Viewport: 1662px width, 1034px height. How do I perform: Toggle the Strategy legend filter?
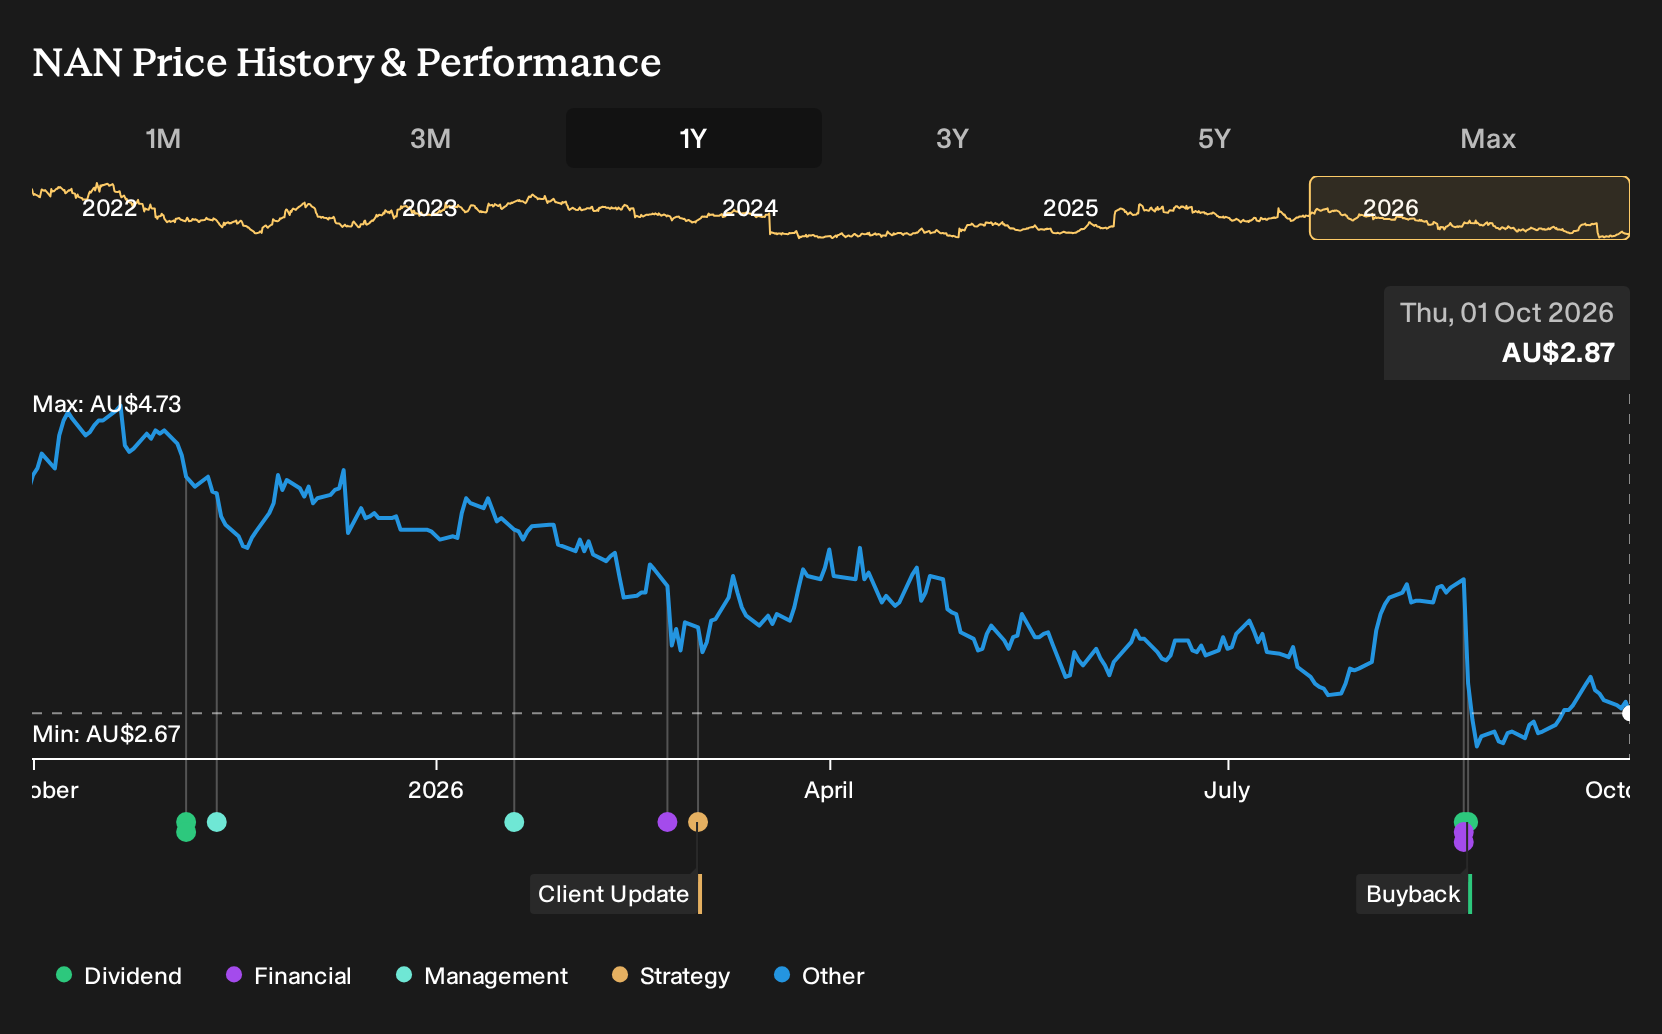click(671, 976)
